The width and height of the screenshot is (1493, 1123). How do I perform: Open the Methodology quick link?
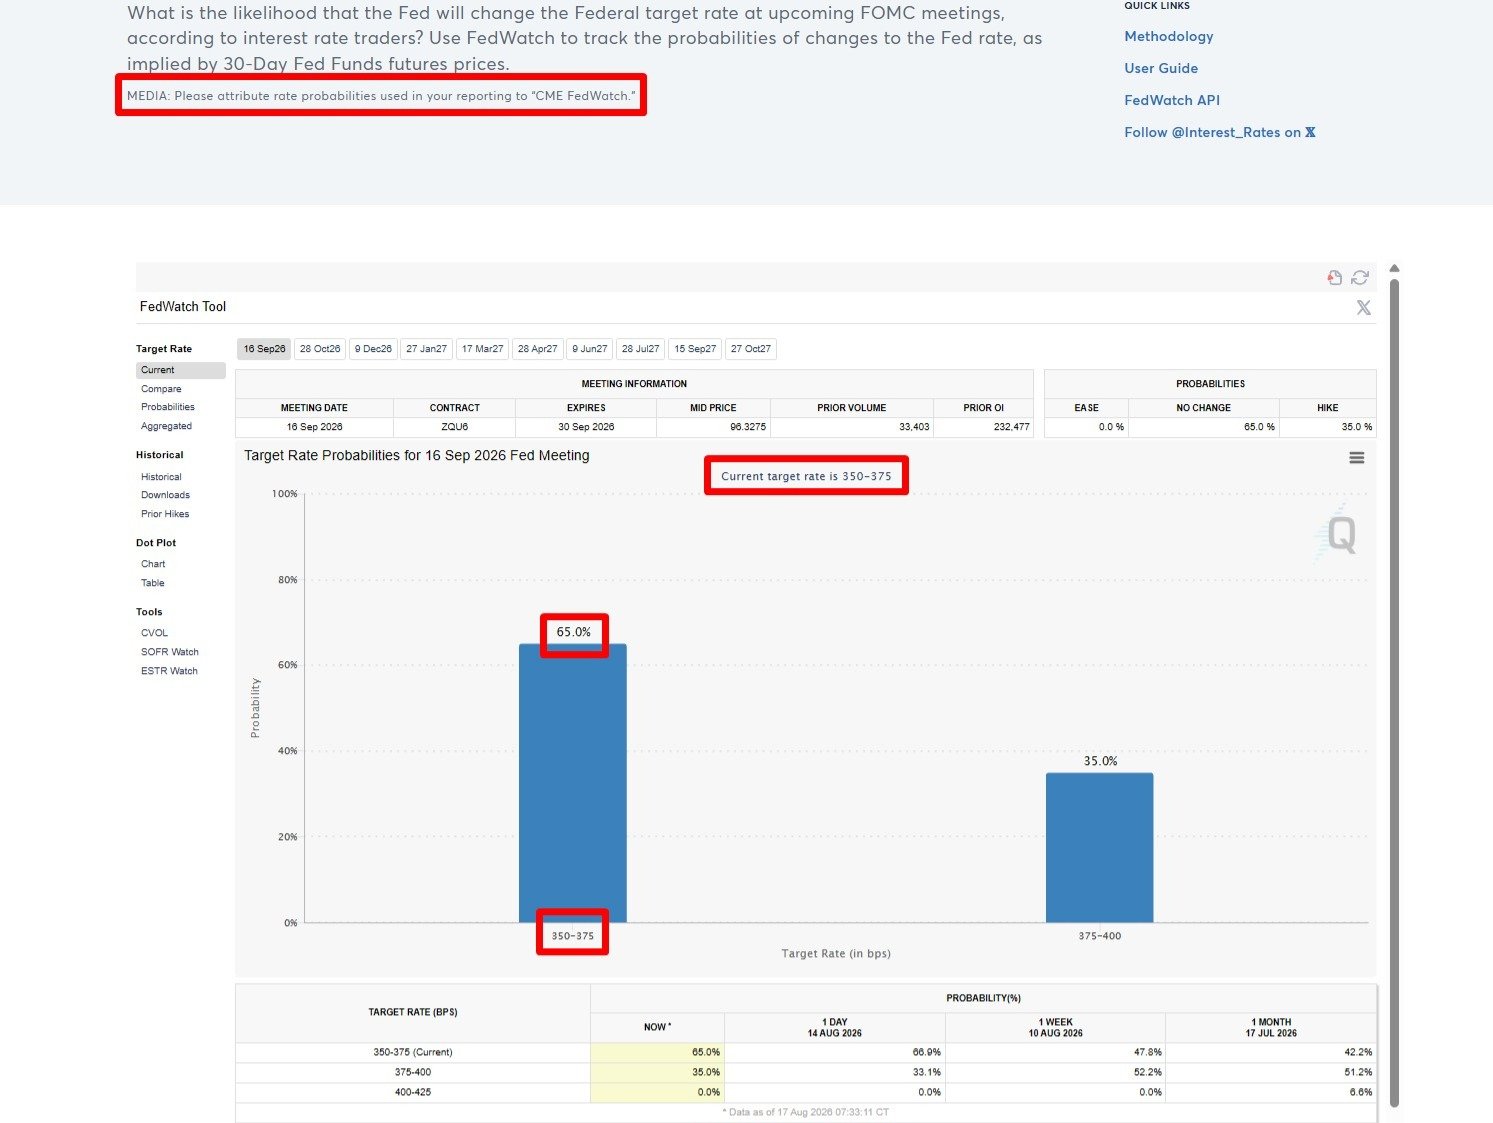[1168, 36]
